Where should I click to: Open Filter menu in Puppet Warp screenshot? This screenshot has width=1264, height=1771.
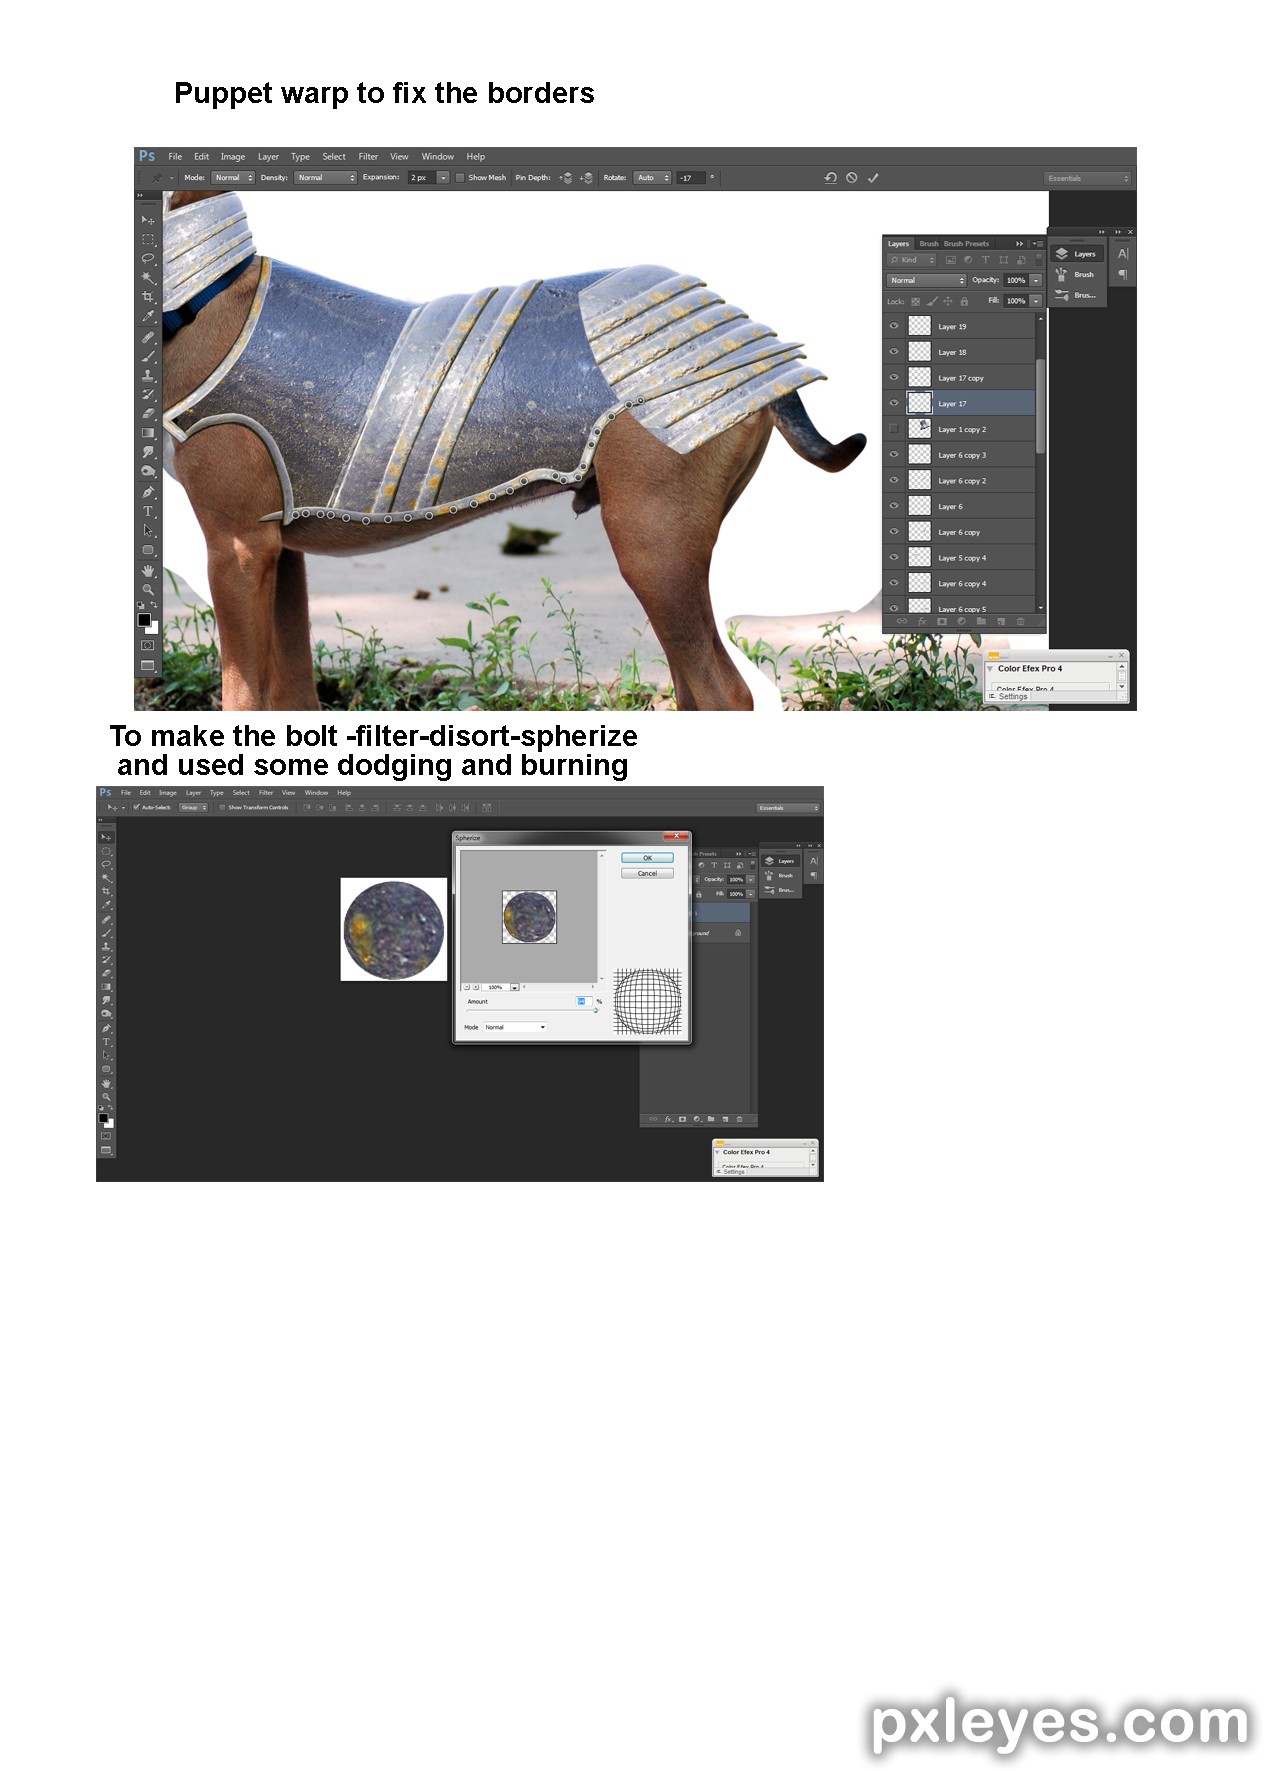click(x=368, y=157)
